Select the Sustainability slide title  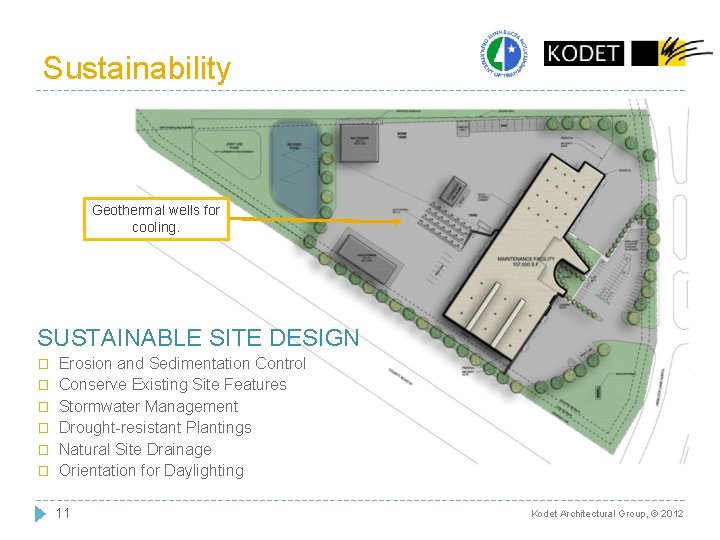(x=137, y=68)
